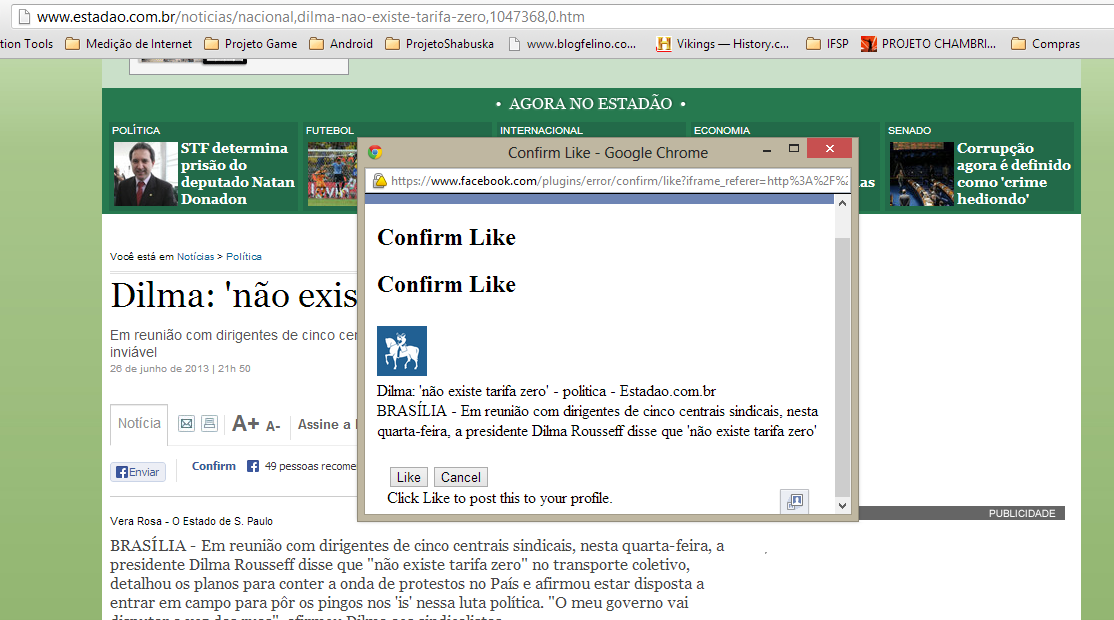Increase font size with A+ icon
Viewport: 1114px width, 620px height.
pyautogui.click(x=245, y=424)
